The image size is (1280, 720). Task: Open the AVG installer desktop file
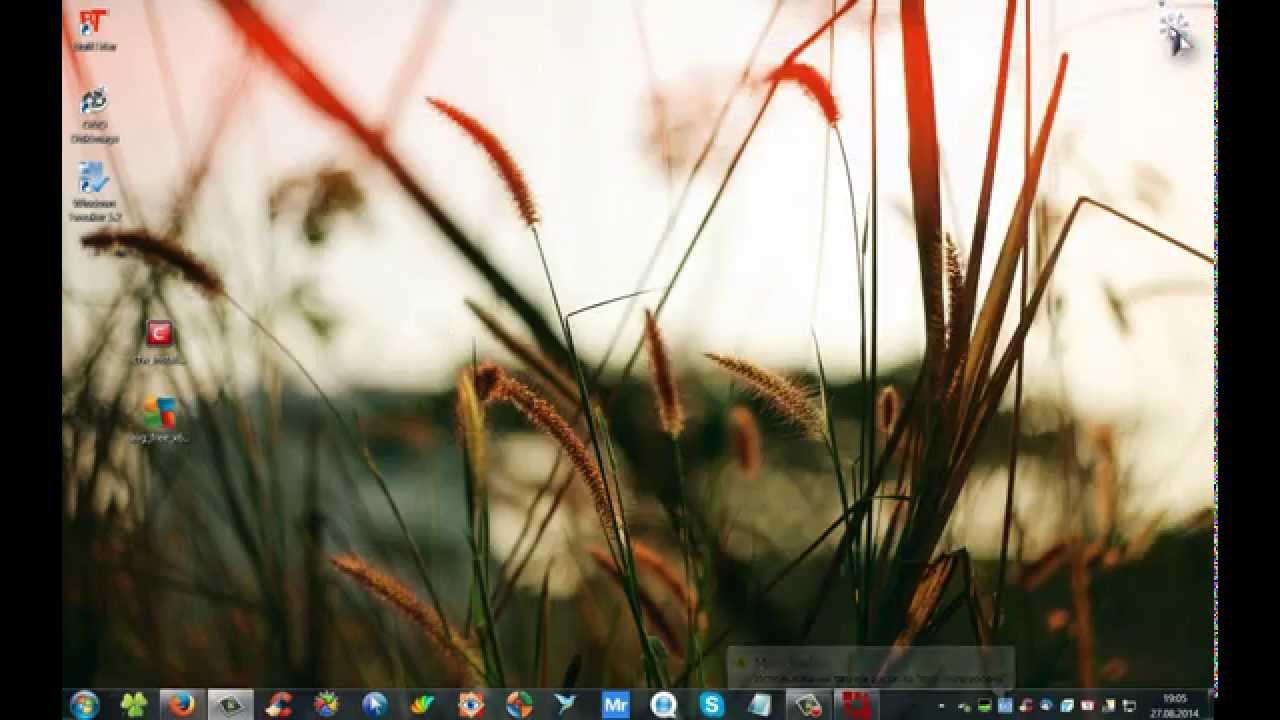point(159,420)
